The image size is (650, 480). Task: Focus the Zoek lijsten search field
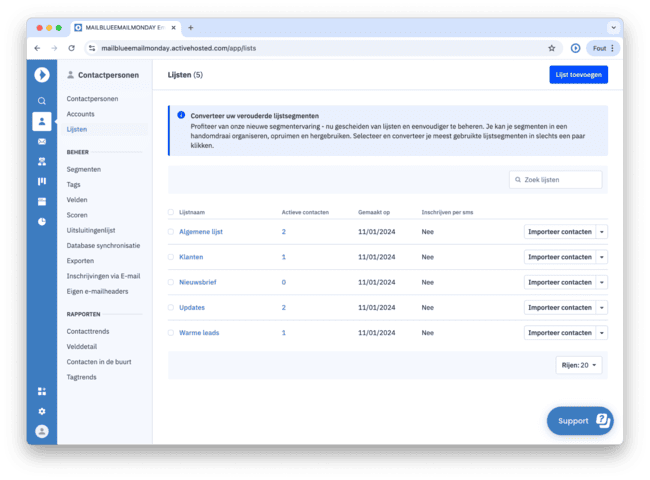tap(555, 180)
